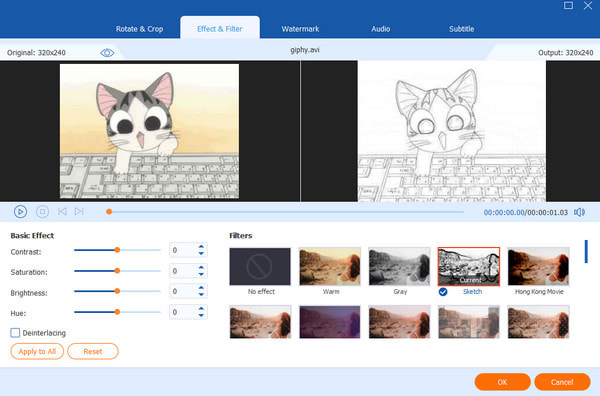Screen dimensions: 600x396
Task: Select the No effect filter
Action: coord(260,267)
